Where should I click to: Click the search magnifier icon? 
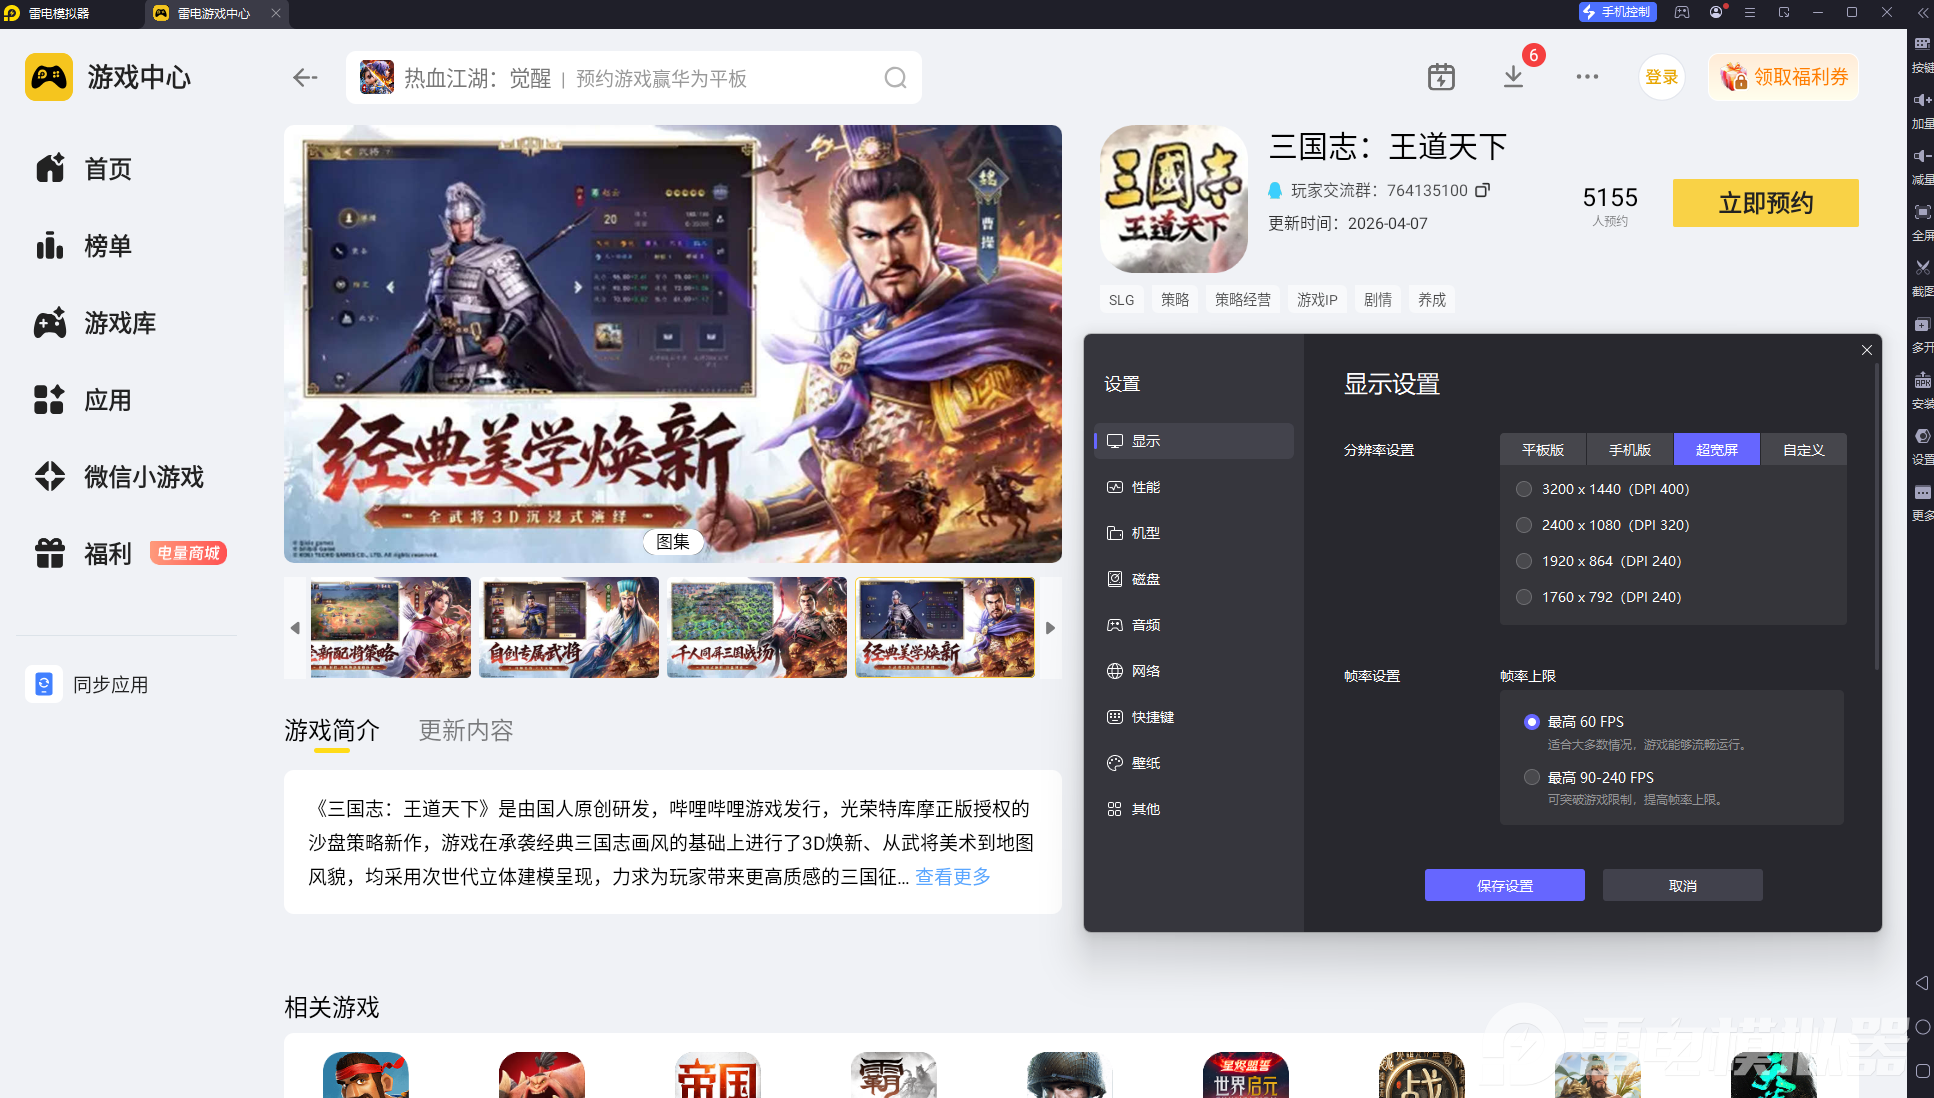click(x=895, y=78)
